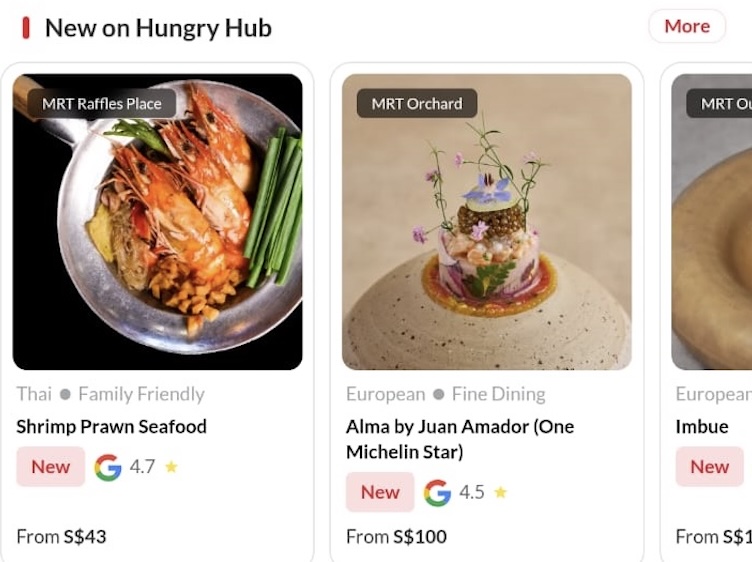Click the From S$43 price

(x=61, y=537)
